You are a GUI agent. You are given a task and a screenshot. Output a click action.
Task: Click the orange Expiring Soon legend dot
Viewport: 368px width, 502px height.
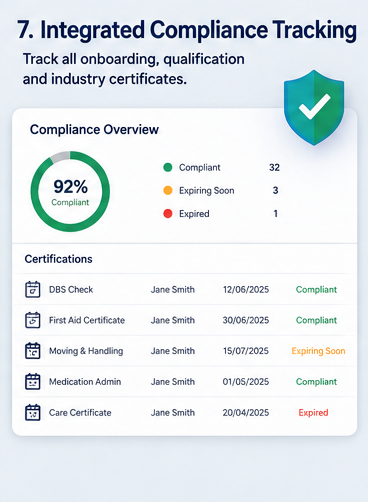[x=168, y=190]
